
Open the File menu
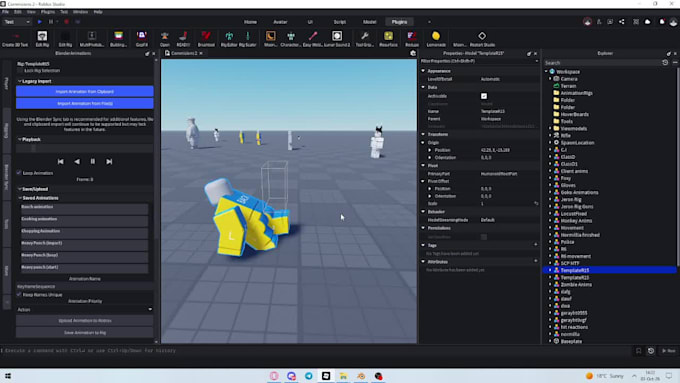tap(5, 12)
